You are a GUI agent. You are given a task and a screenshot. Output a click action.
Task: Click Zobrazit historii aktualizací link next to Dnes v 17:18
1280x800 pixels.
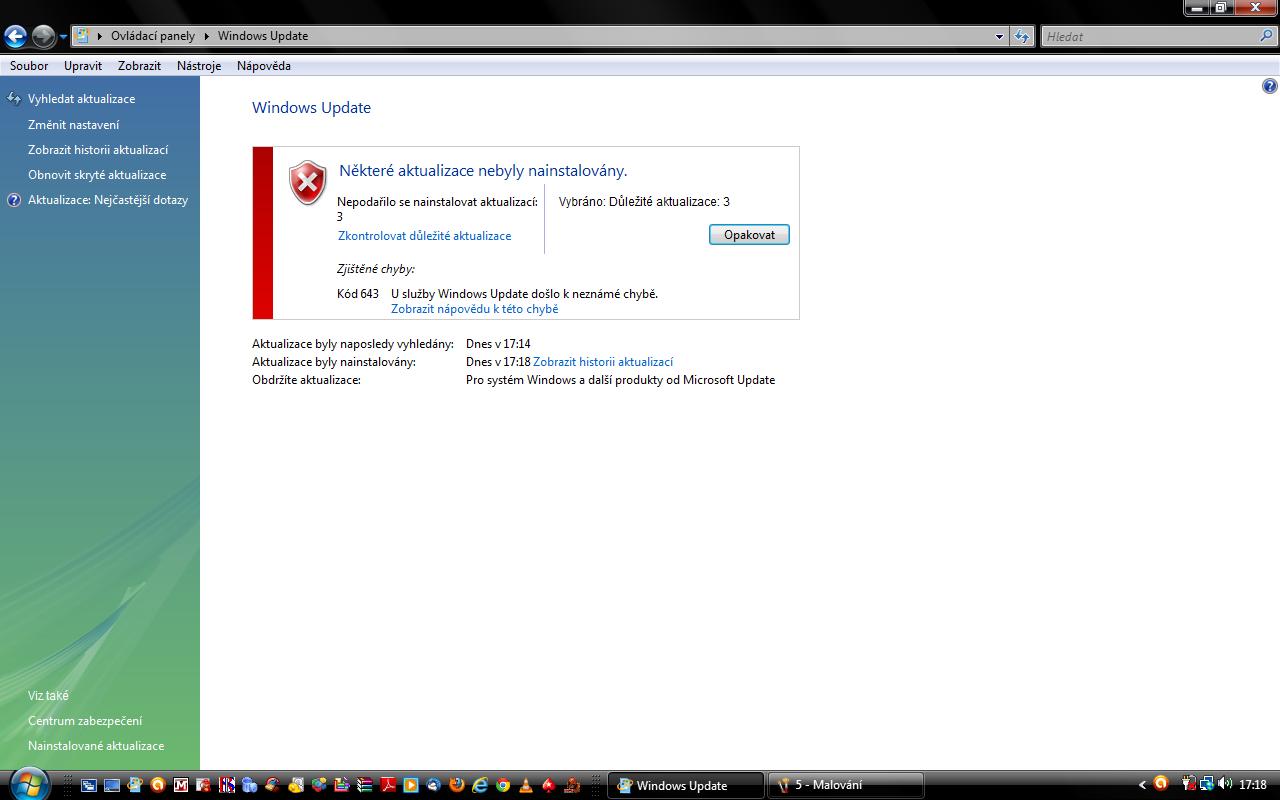click(603, 362)
